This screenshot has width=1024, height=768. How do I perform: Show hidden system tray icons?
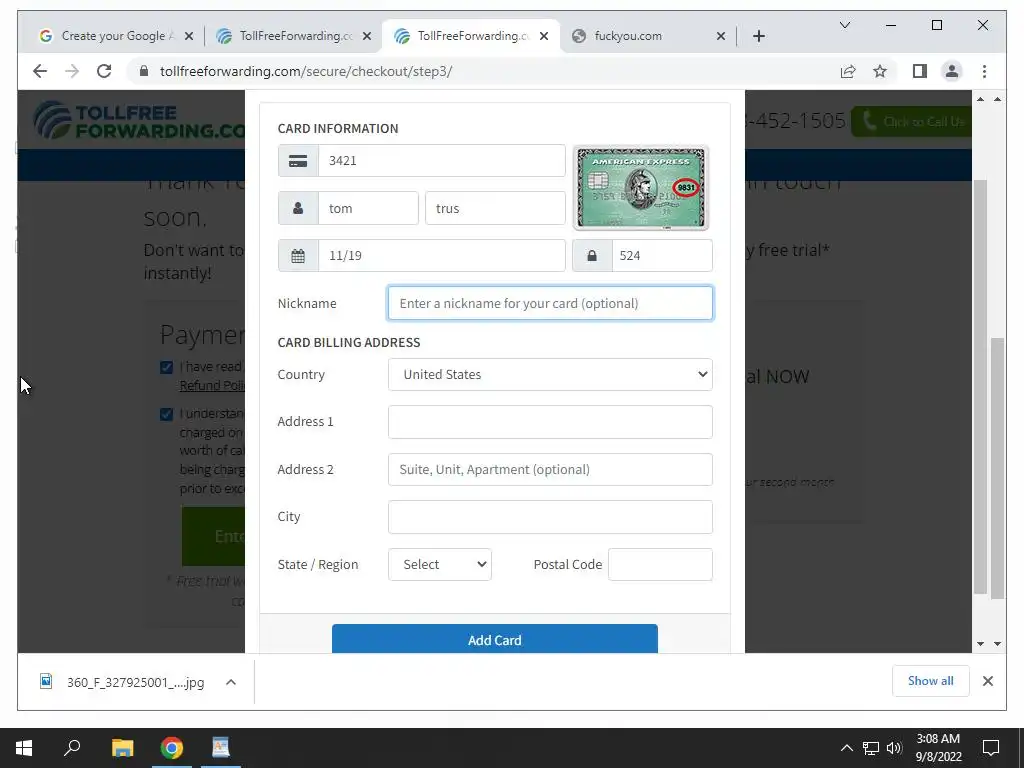click(x=846, y=748)
